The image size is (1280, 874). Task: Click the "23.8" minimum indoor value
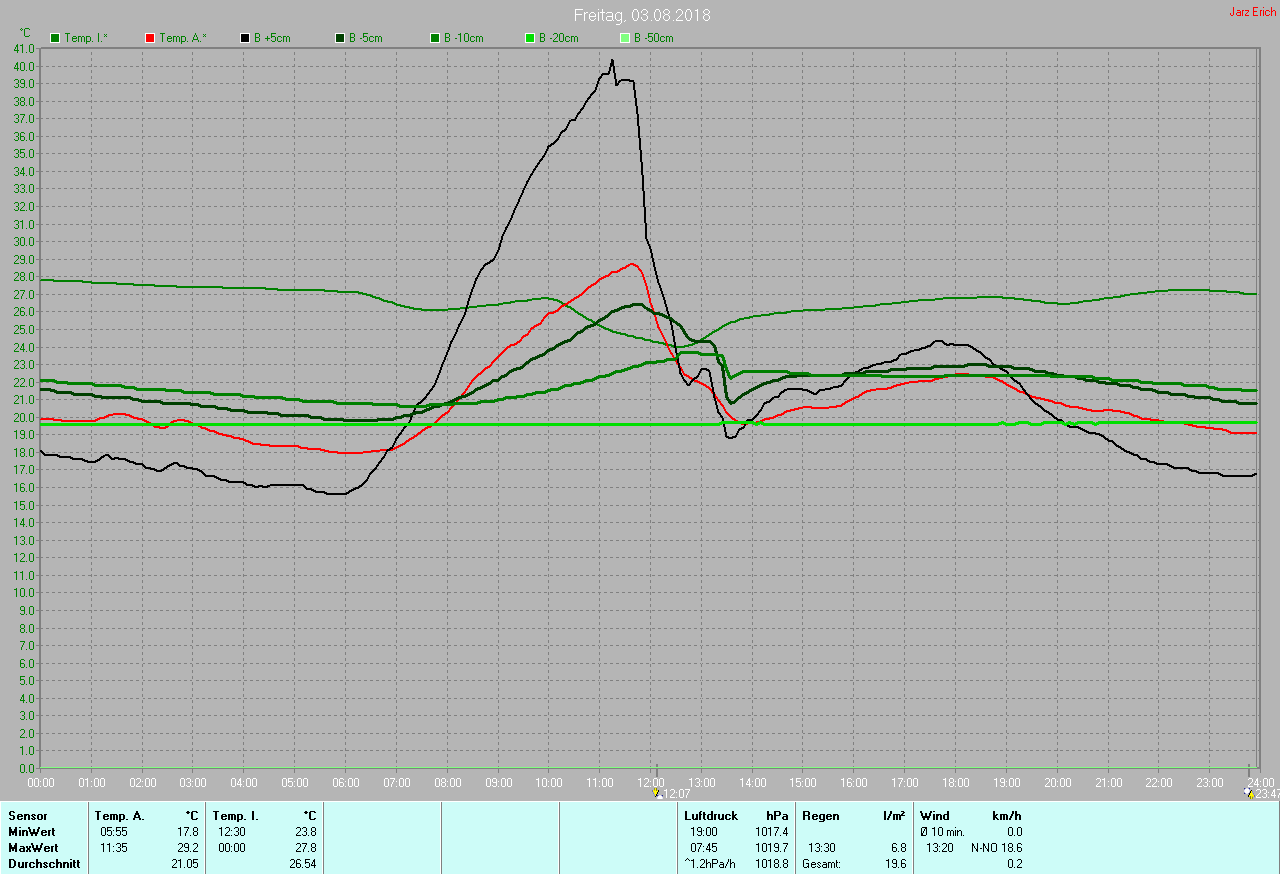click(306, 832)
